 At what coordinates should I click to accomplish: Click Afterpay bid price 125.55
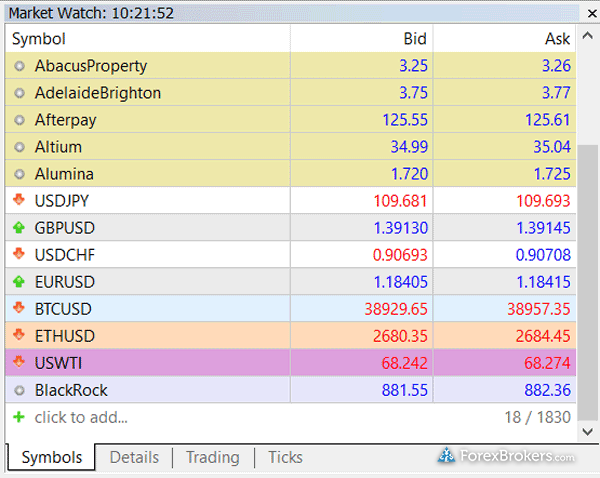point(405,120)
